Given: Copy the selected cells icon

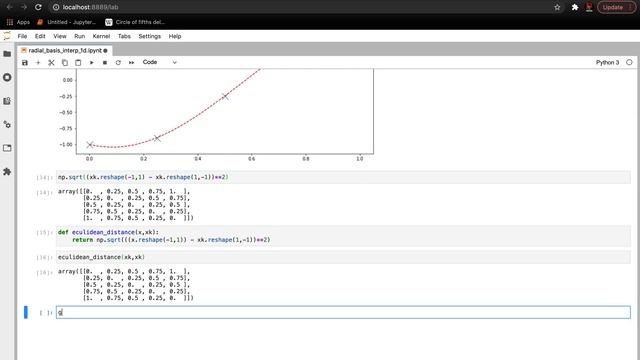Looking at the screenshot, I should click(64, 62).
